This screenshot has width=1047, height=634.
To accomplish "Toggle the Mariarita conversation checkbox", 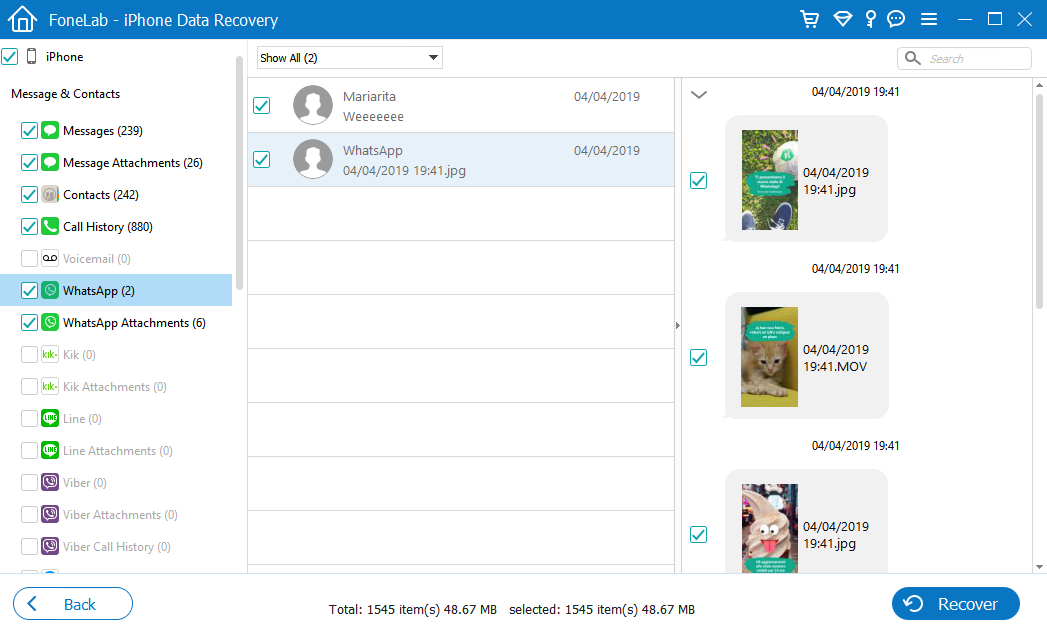I will [262, 105].
